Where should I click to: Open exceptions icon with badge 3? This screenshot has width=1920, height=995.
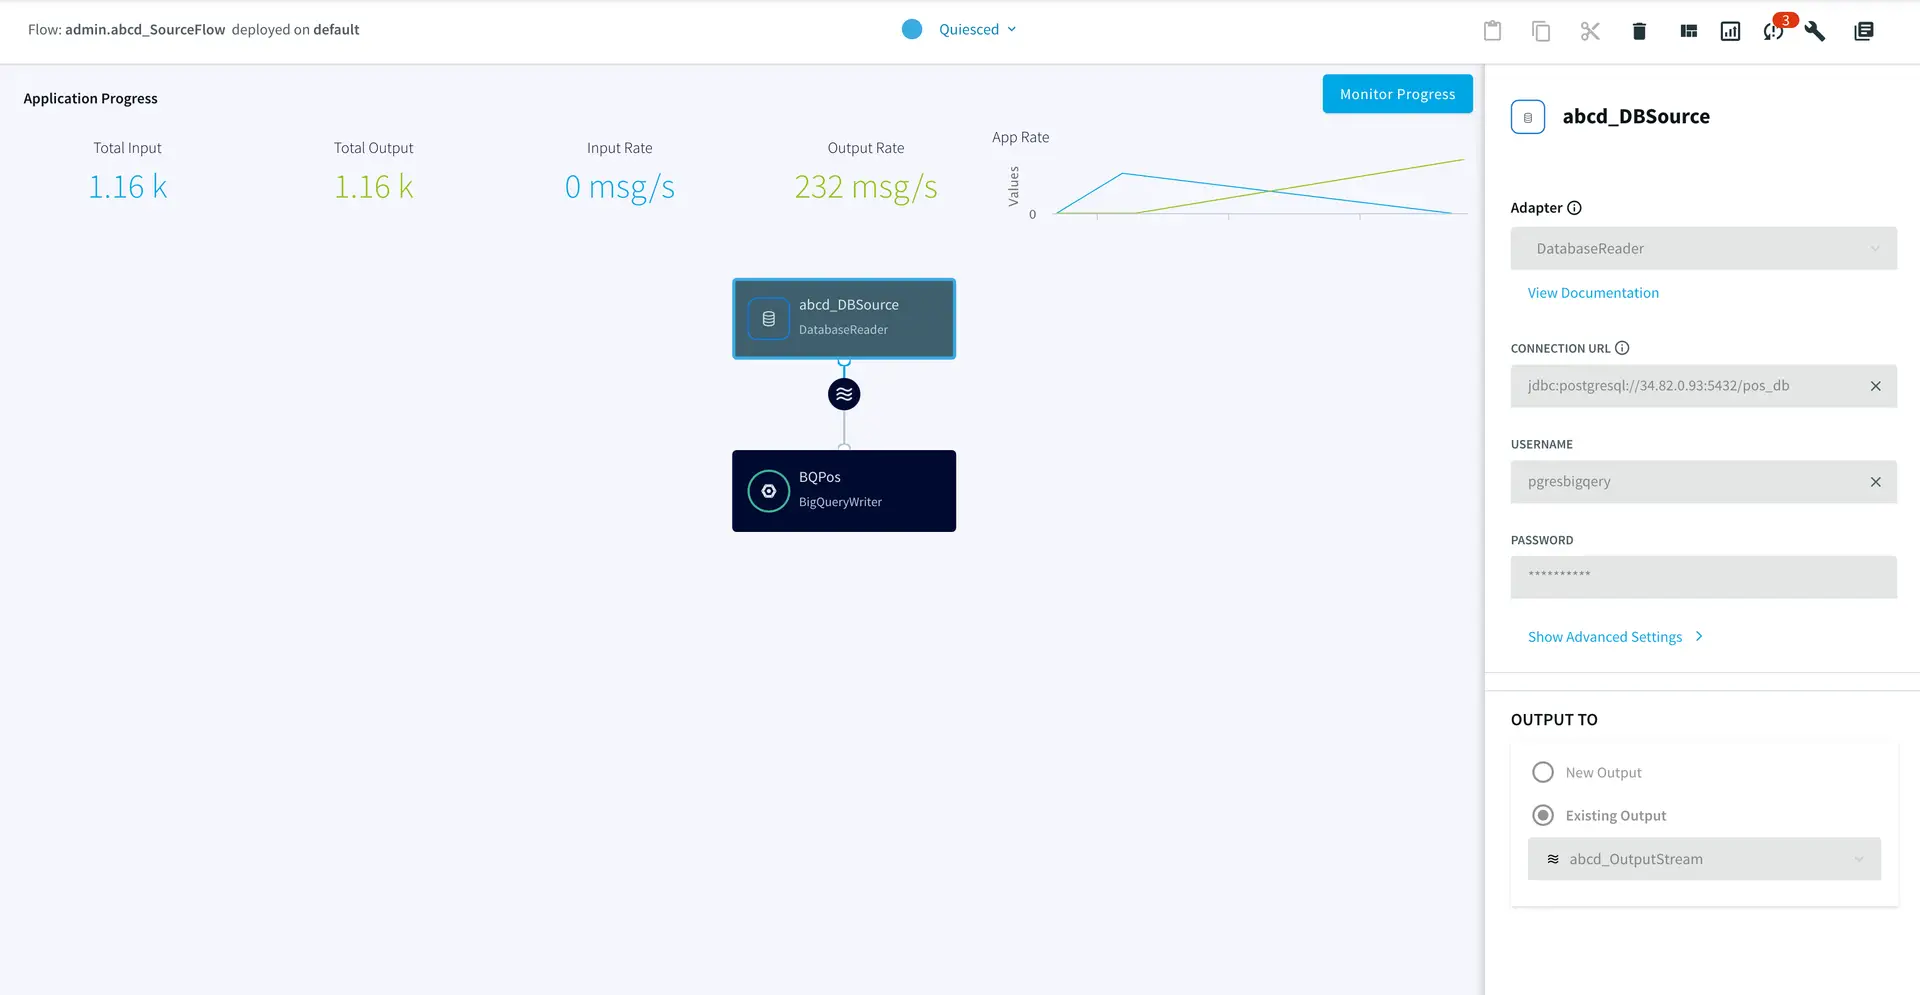(1774, 31)
